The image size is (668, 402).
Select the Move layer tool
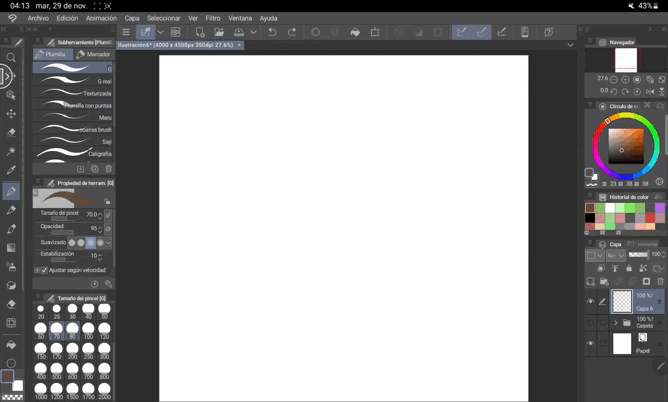[11, 114]
